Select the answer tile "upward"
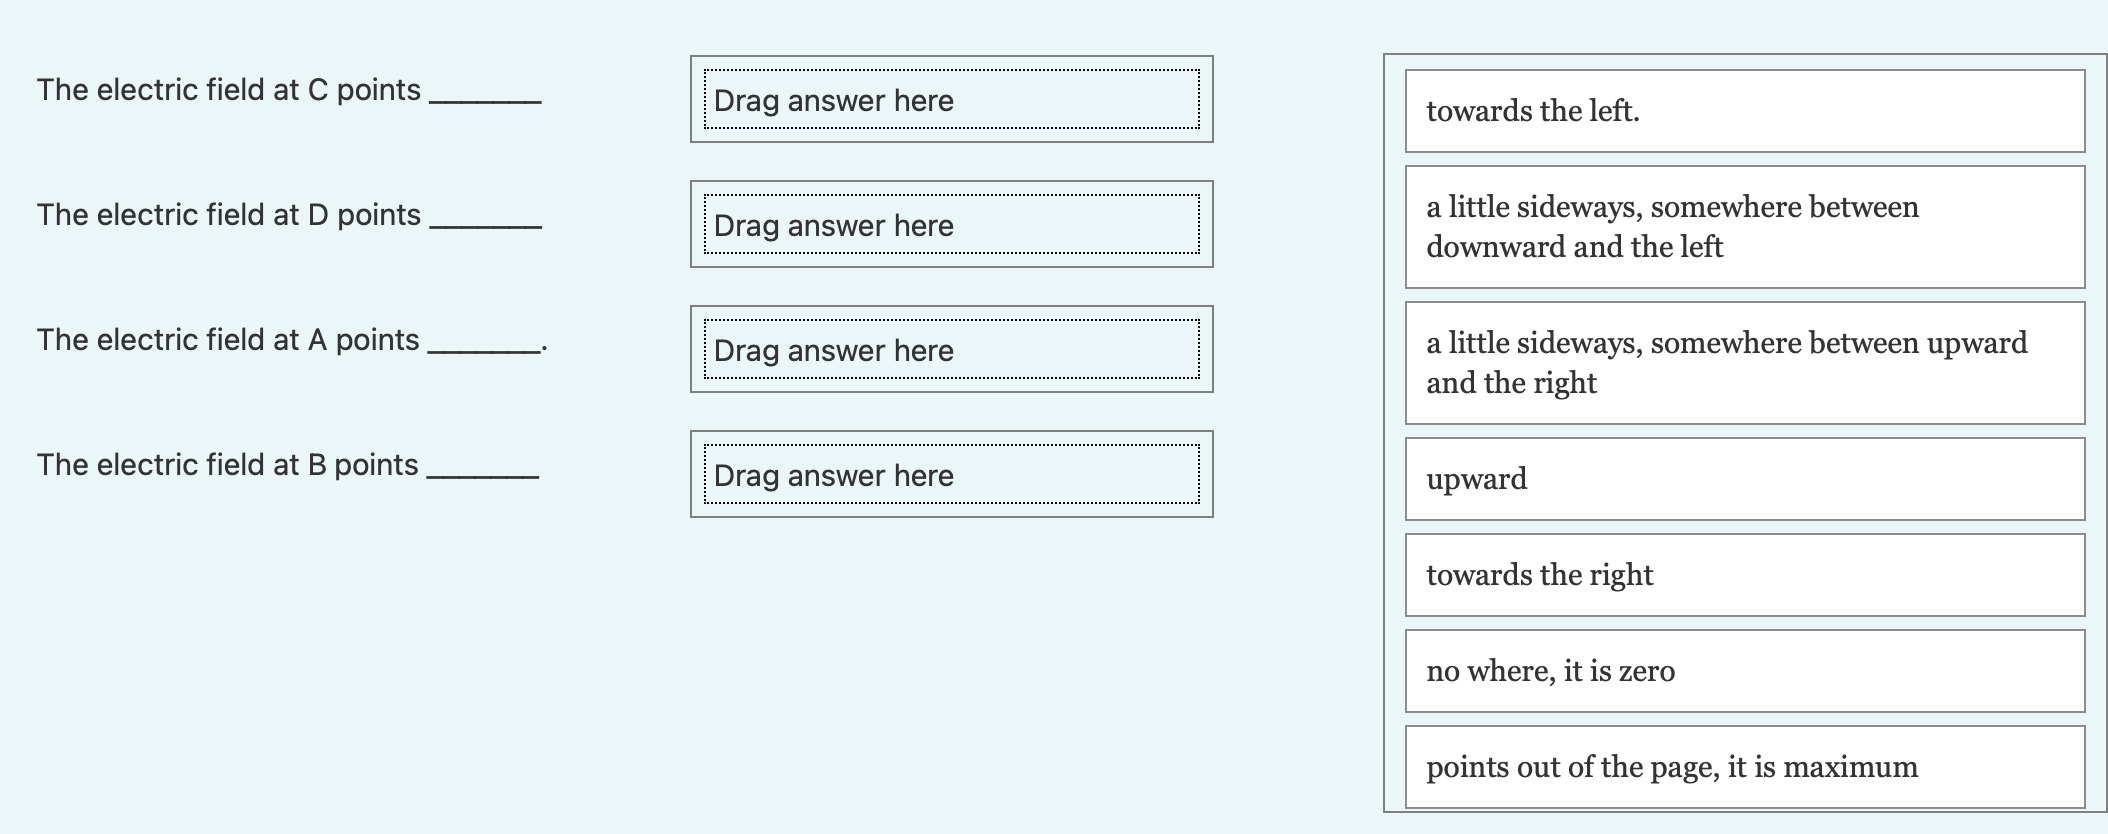Image resolution: width=2108 pixels, height=834 pixels. coord(1745,478)
